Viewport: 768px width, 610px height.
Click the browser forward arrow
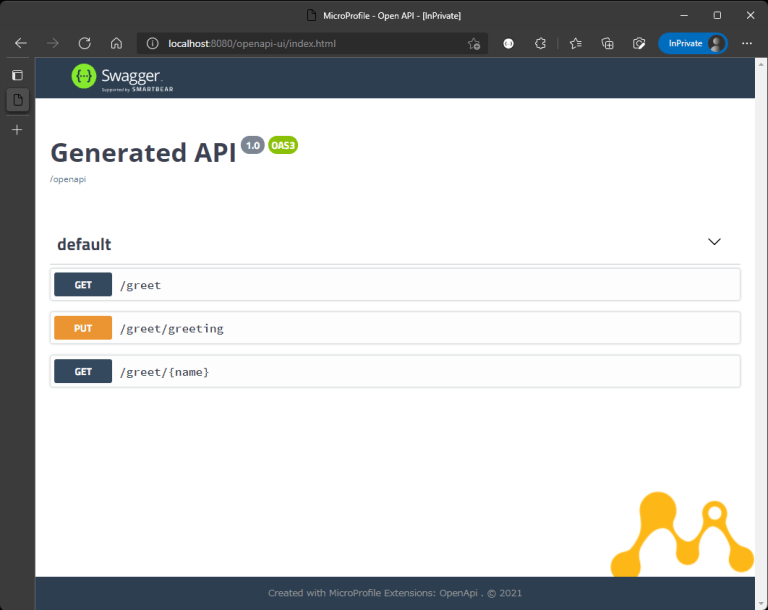pos(52,44)
